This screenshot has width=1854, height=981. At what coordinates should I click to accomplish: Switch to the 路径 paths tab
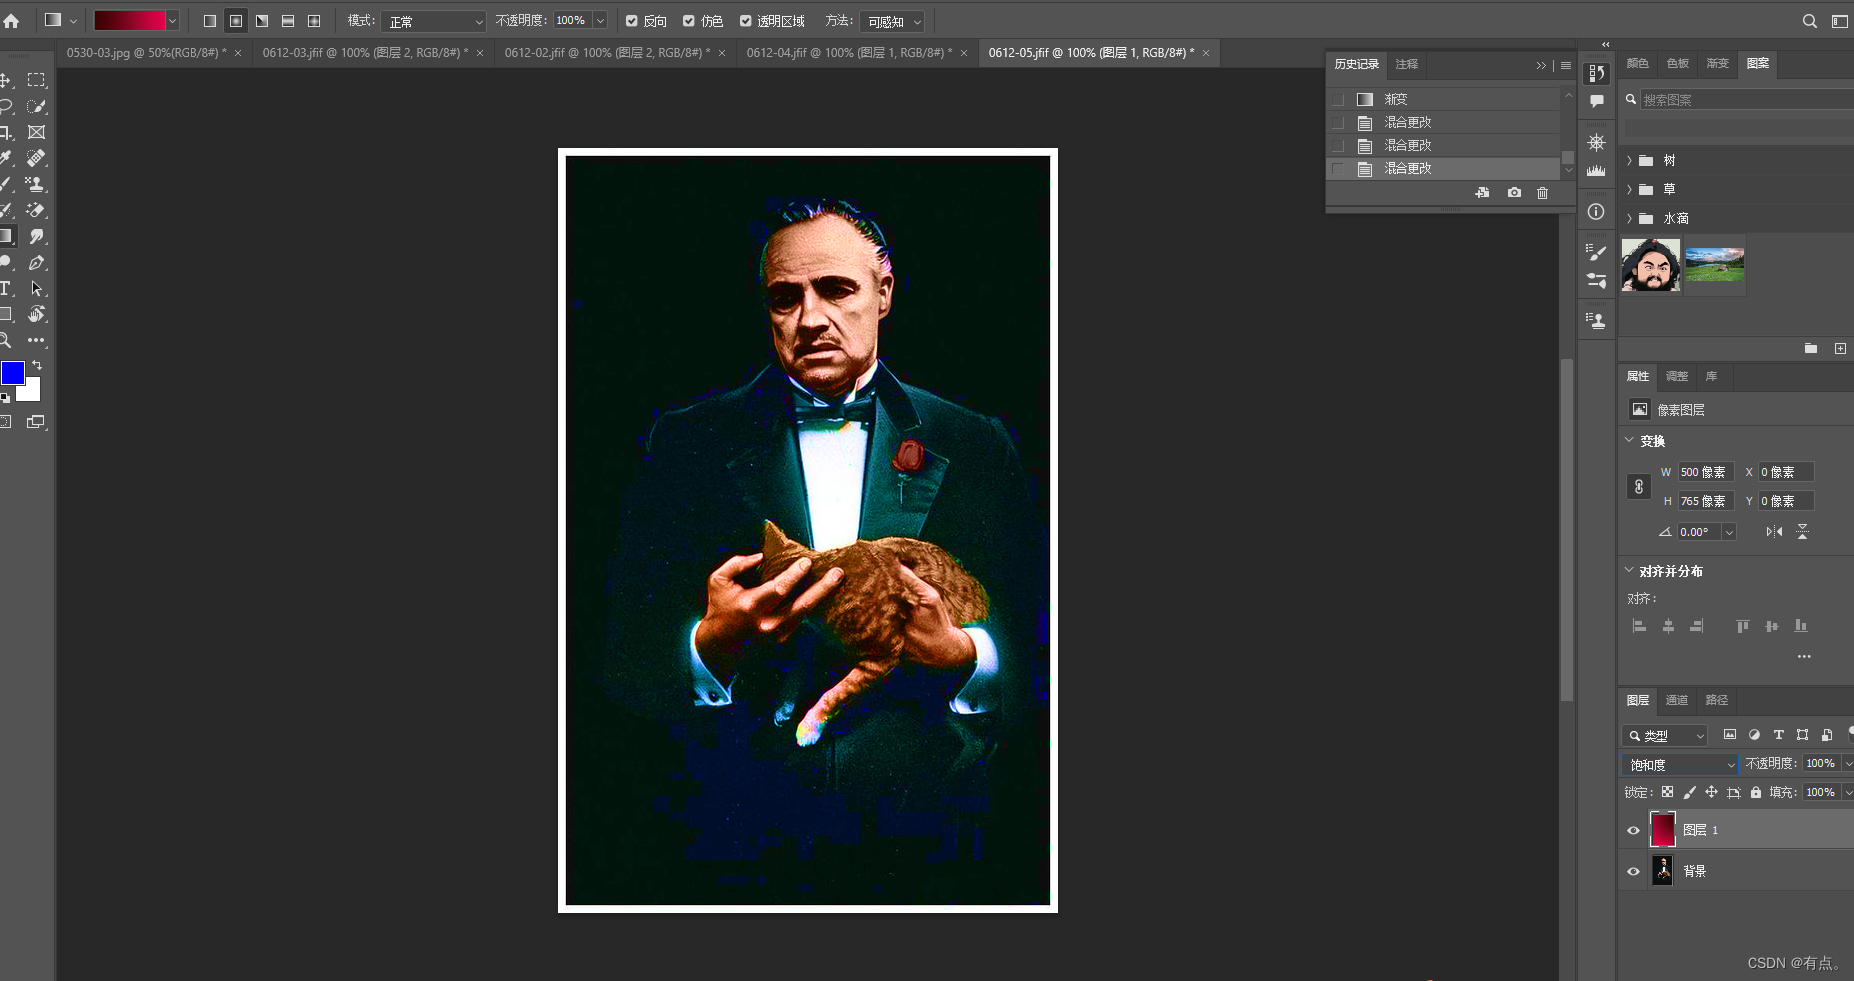(x=1717, y=700)
